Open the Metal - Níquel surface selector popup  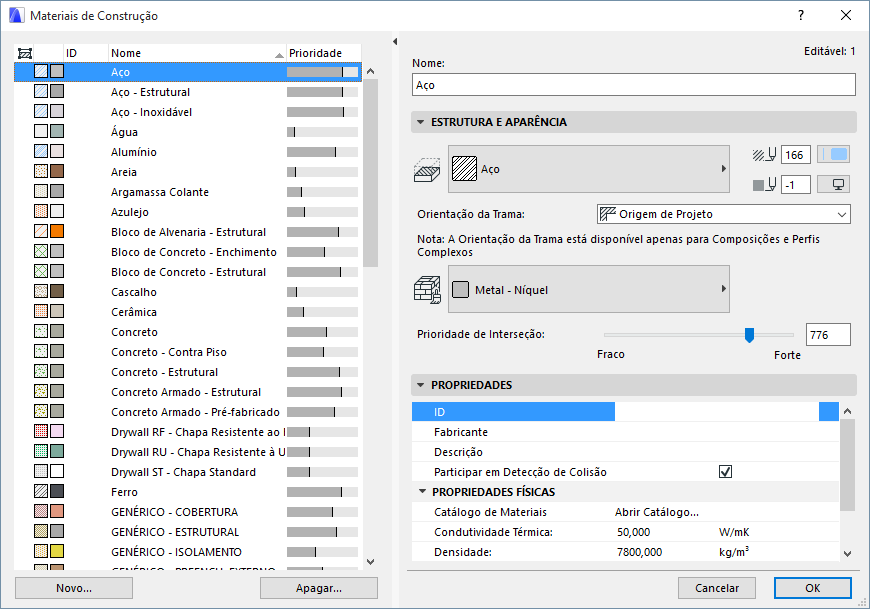(x=589, y=289)
